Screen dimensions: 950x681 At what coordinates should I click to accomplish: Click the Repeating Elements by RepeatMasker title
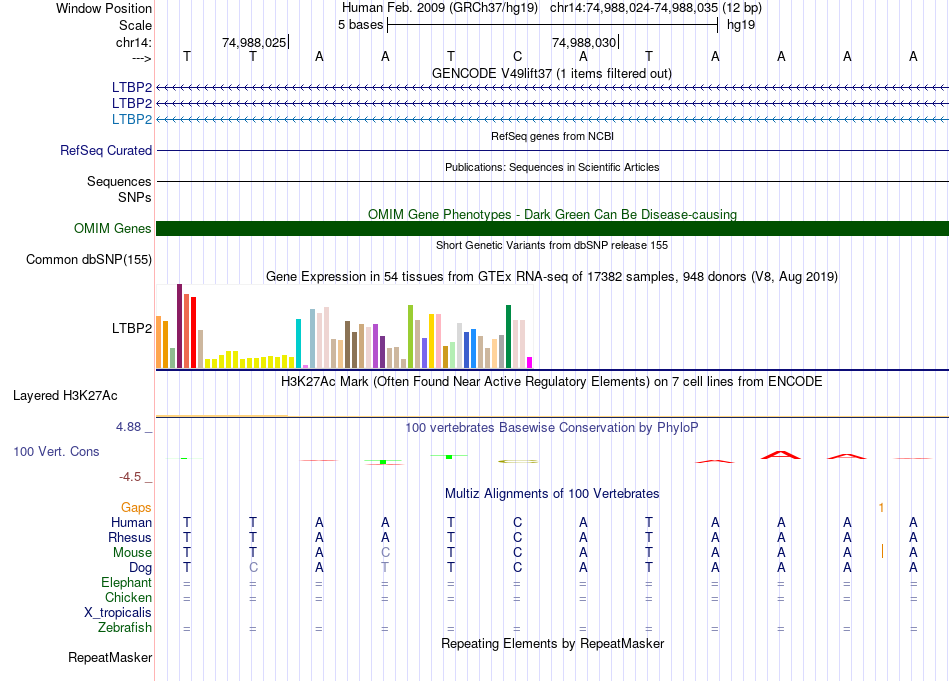click(552, 643)
